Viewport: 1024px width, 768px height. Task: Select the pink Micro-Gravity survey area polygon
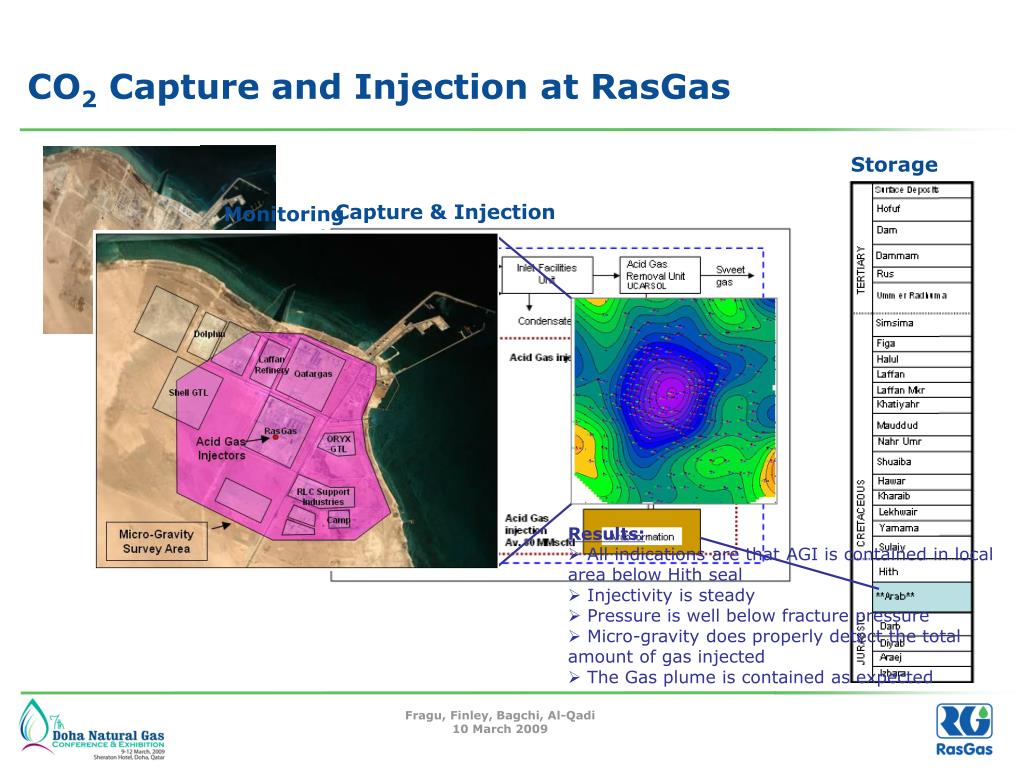[x=281, y=436]
